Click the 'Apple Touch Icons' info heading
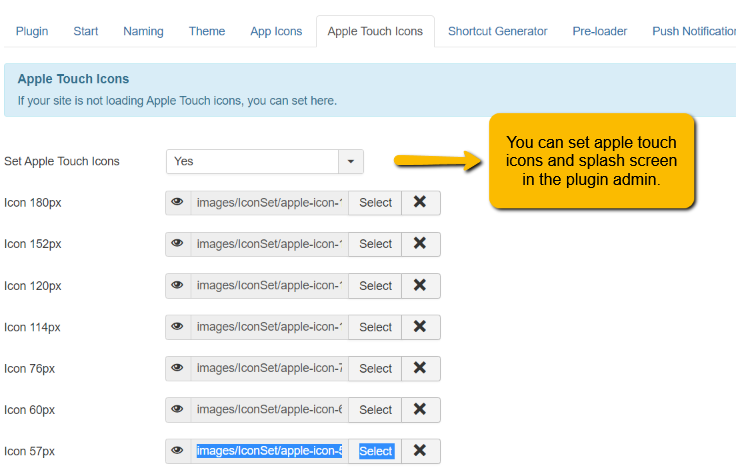The height and width of the screenshot is (474, 736). tap(73, 79)
